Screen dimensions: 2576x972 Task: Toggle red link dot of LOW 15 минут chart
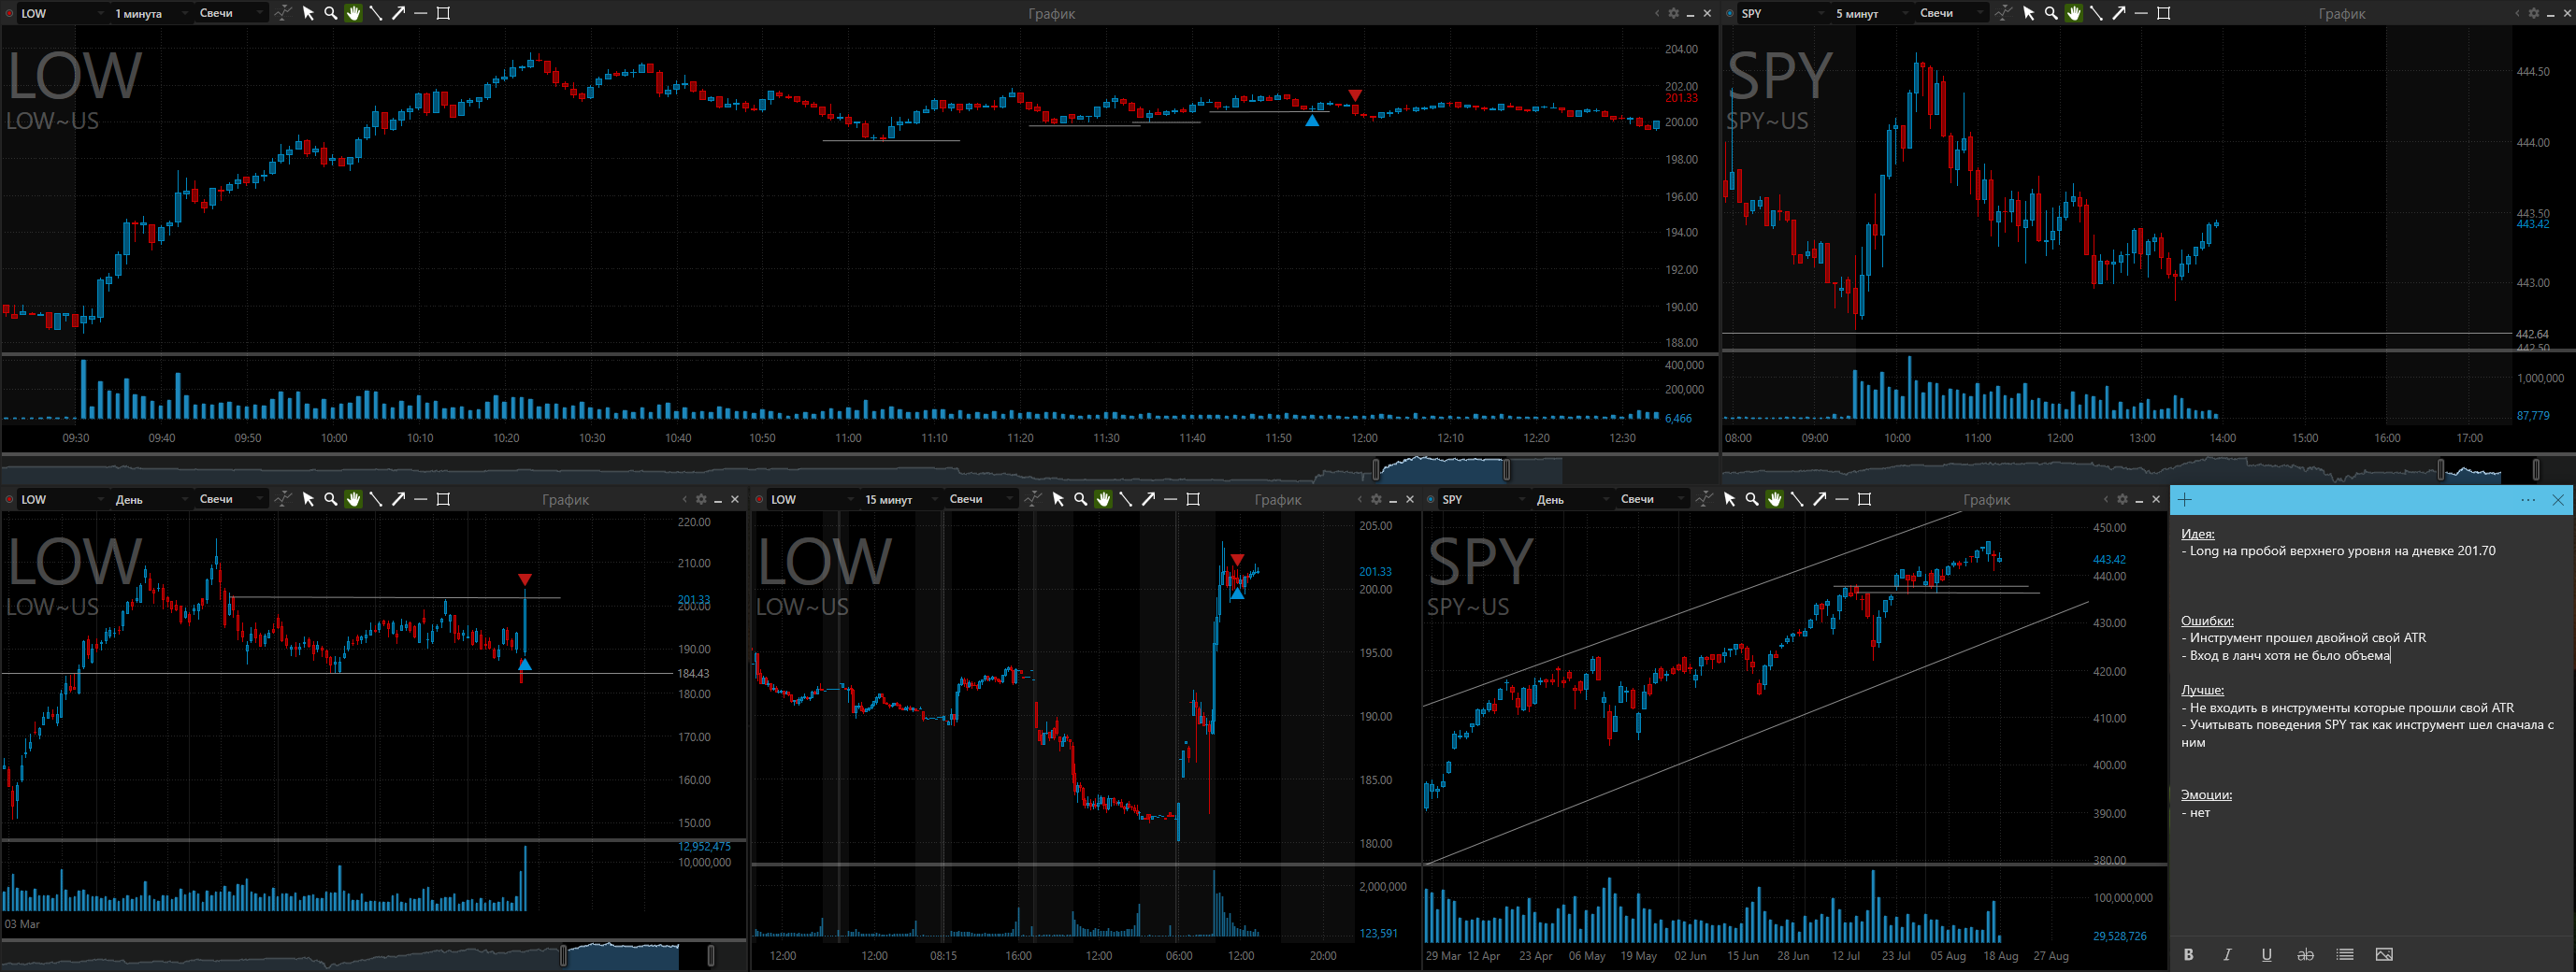tap(760, 499)
